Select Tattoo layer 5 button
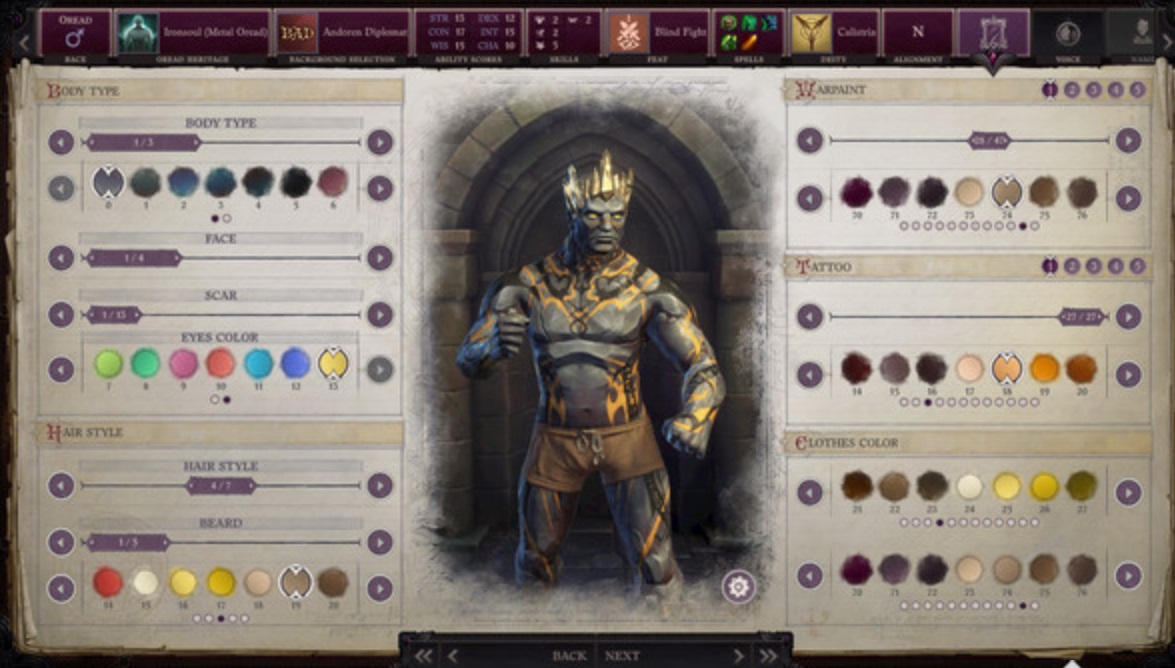This screenshot has width=1175, height=668. 1138,266
